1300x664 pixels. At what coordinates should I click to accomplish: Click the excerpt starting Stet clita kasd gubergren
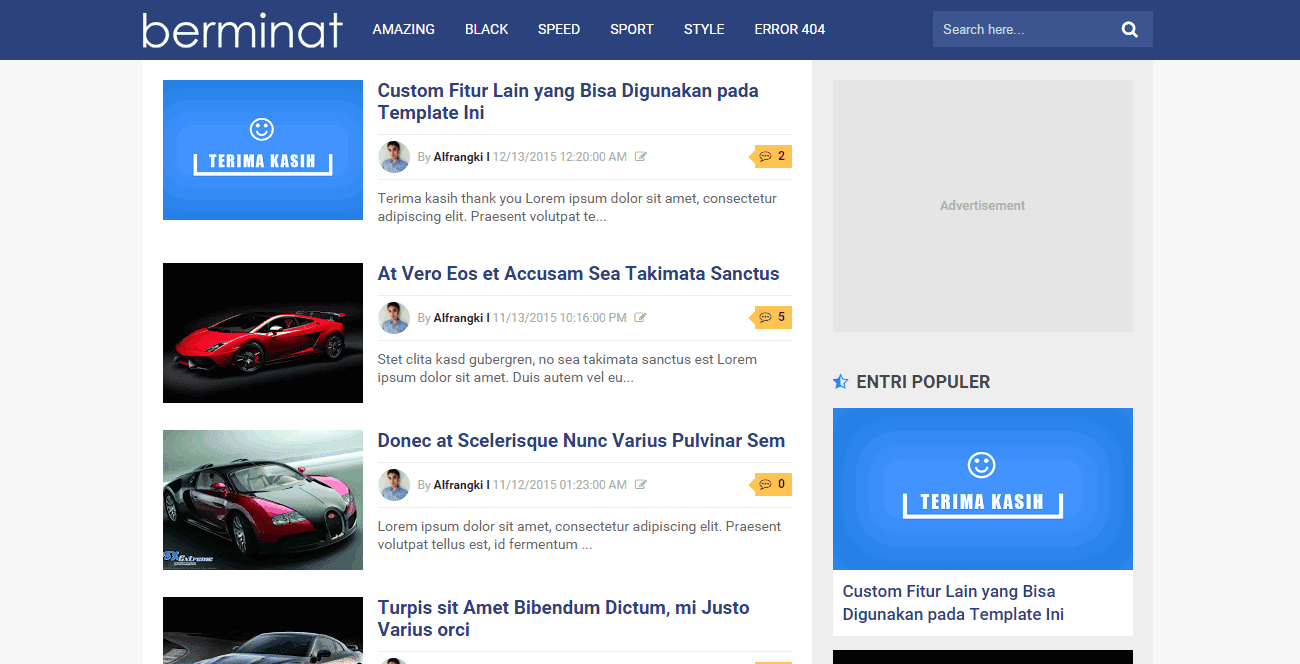pyautogui.click(x=567, y=369)
